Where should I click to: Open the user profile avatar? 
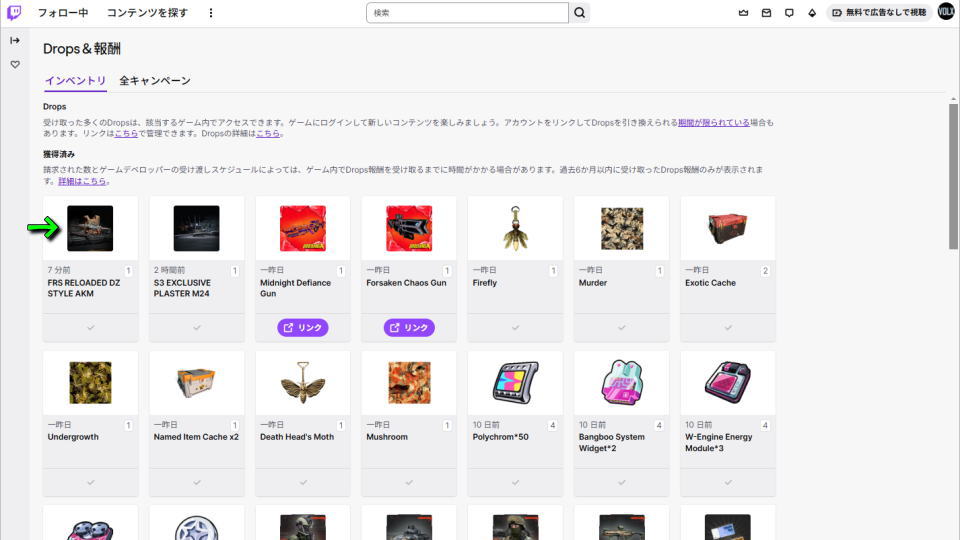[946, 12]
